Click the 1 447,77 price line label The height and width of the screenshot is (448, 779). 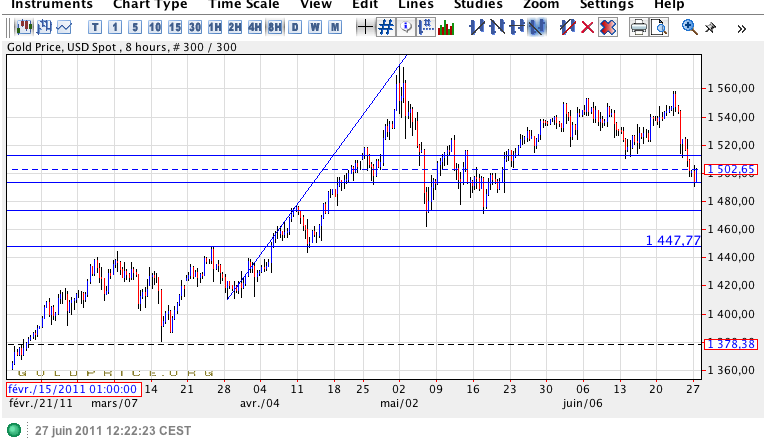click(672, 240)
